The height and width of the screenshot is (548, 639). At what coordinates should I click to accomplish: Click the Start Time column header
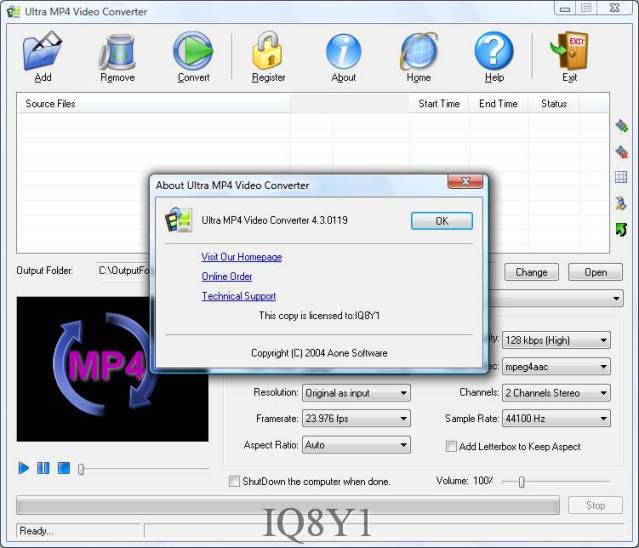coord(439,104)
